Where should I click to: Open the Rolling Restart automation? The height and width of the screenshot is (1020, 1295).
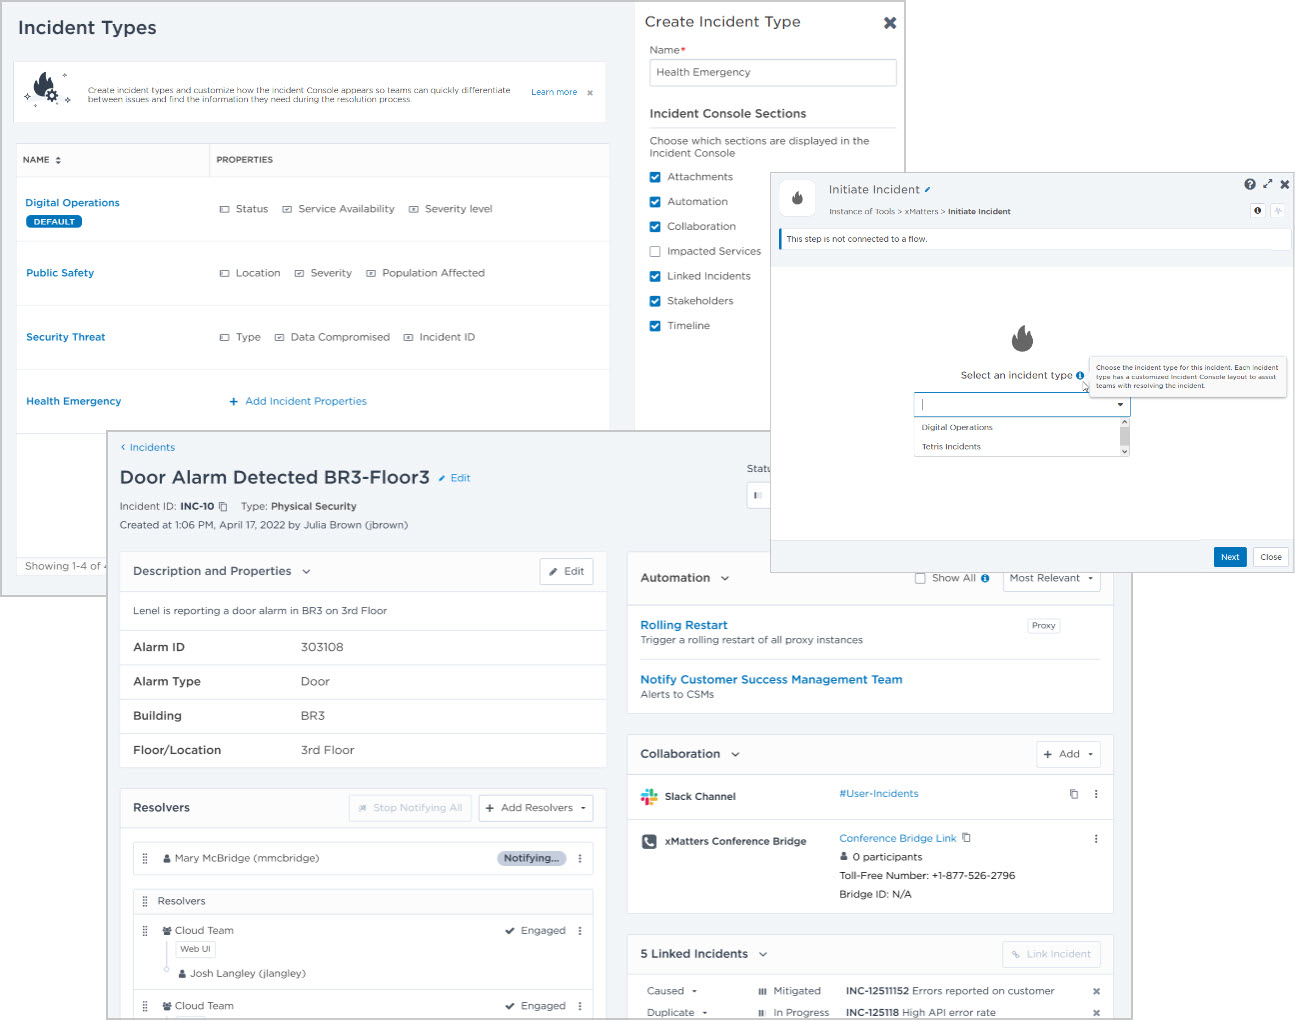point(684,625)
